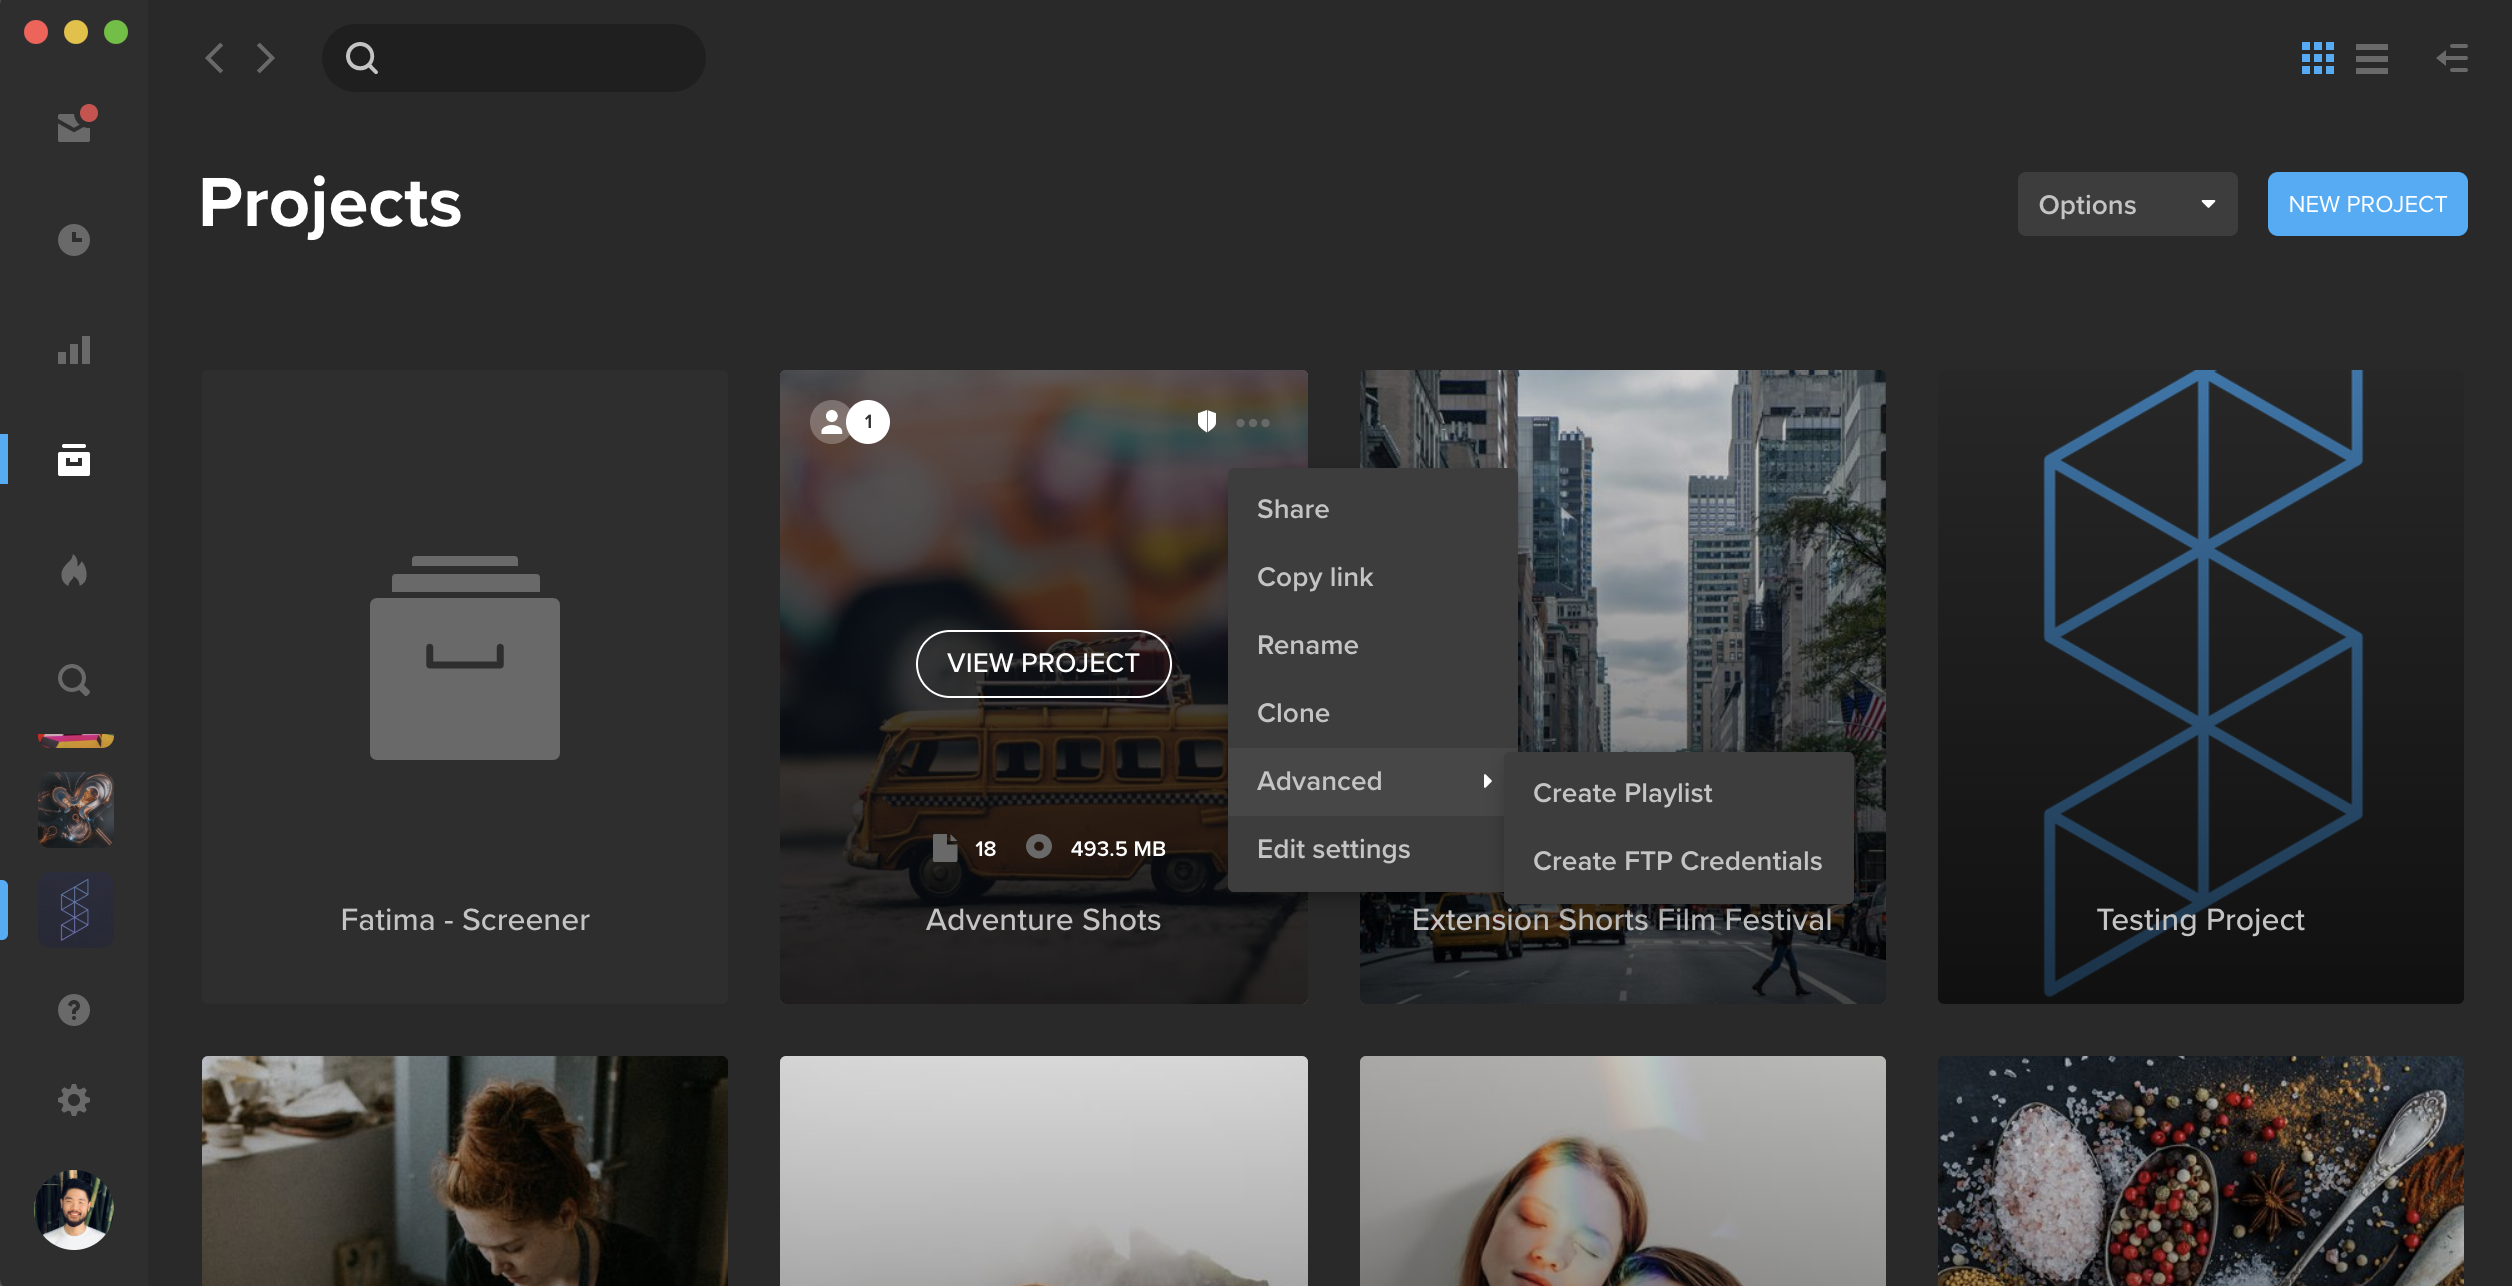Click the collaborators icon on Adventure Shots
The image size is (2512, 1286).
[x=831, y=422]
